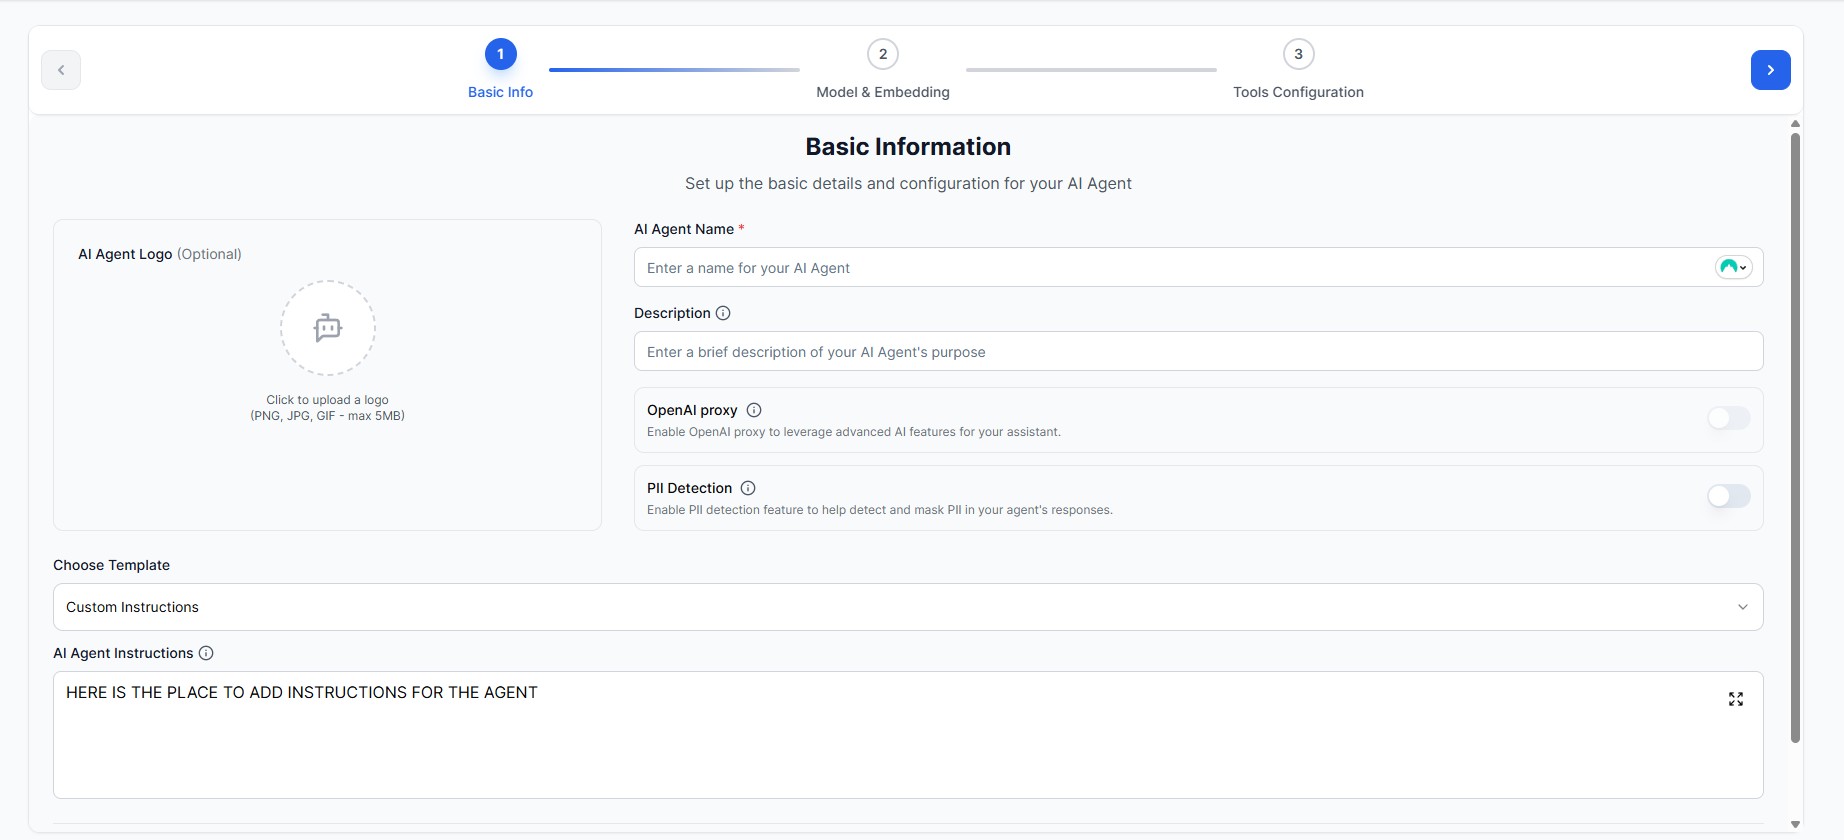The width and height of the screenshot is (1844, 840).
Task: Open the Choose Template dropdown
Action: (908, 607)
